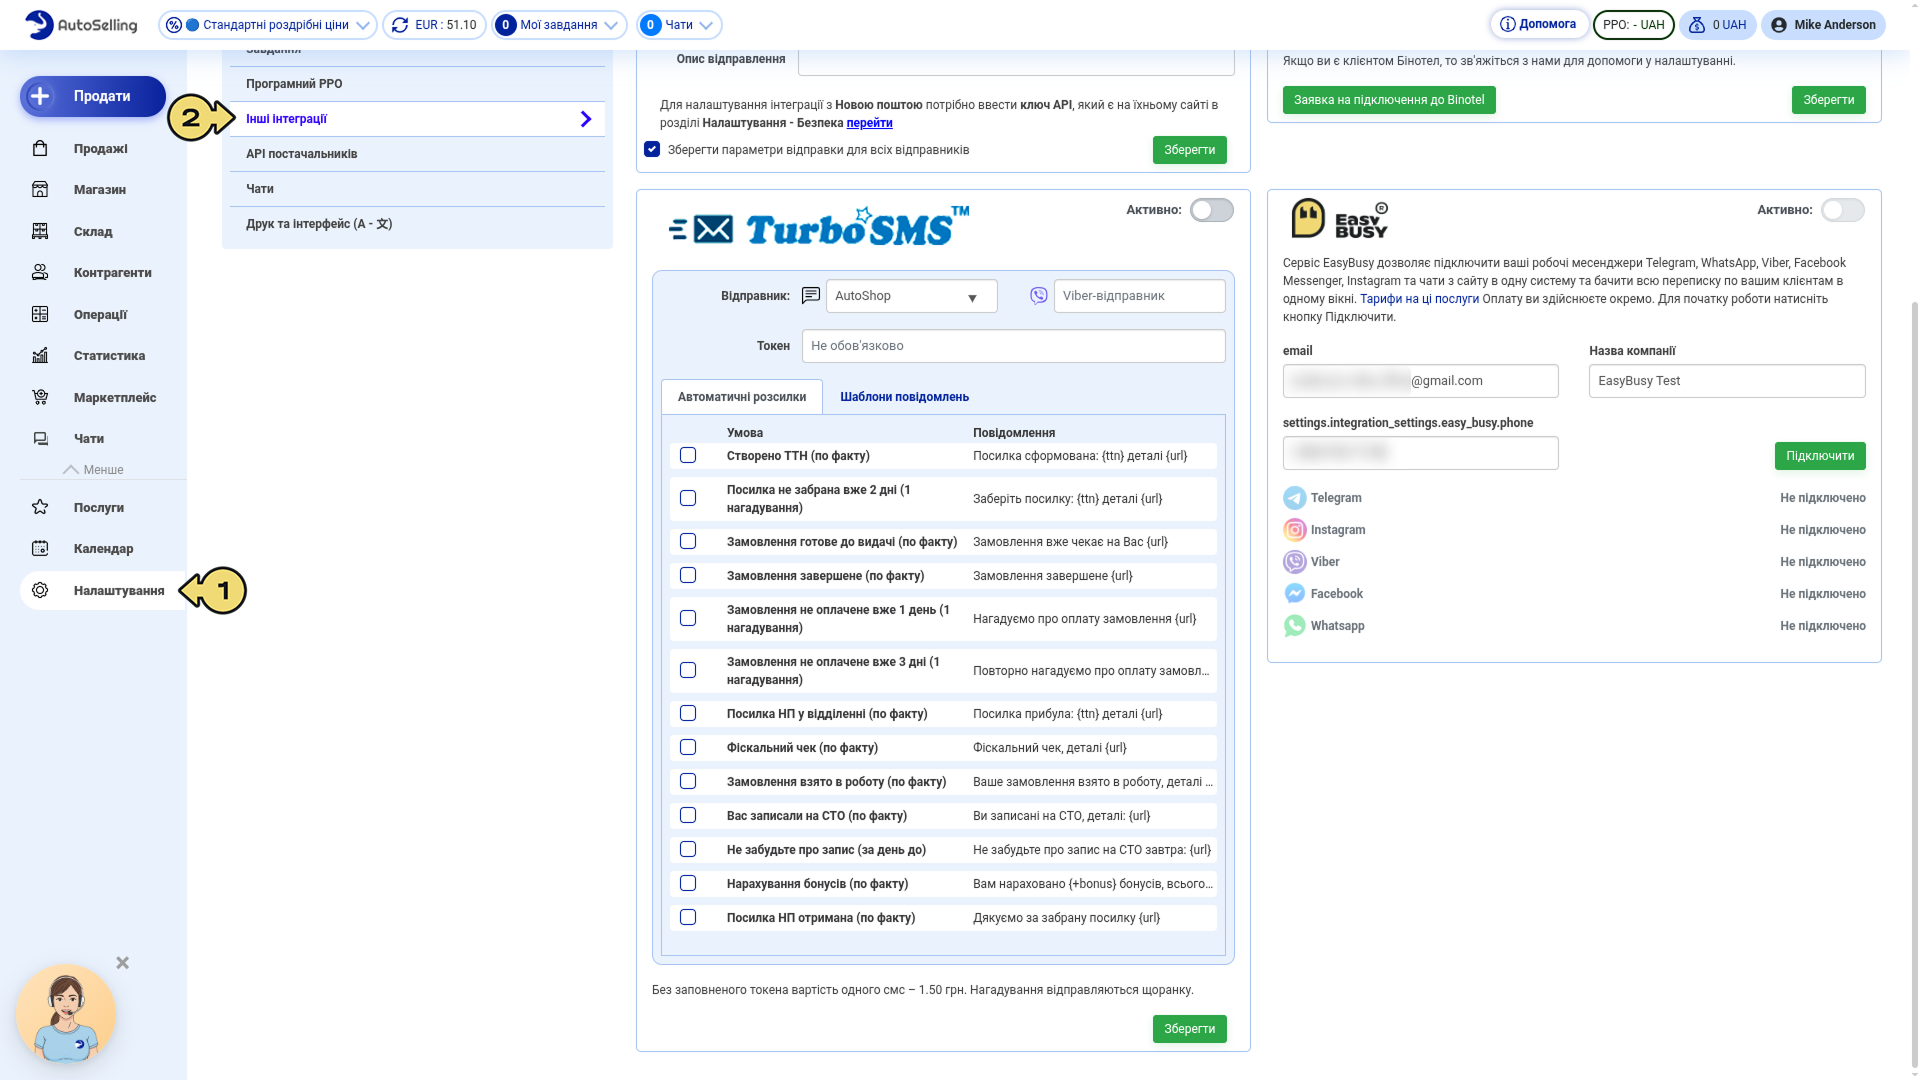Image resolution: width=1920 pixels, height=1080 pixels.
Task: Switch to Шаблони повідомлень tab
Action: 904,397
